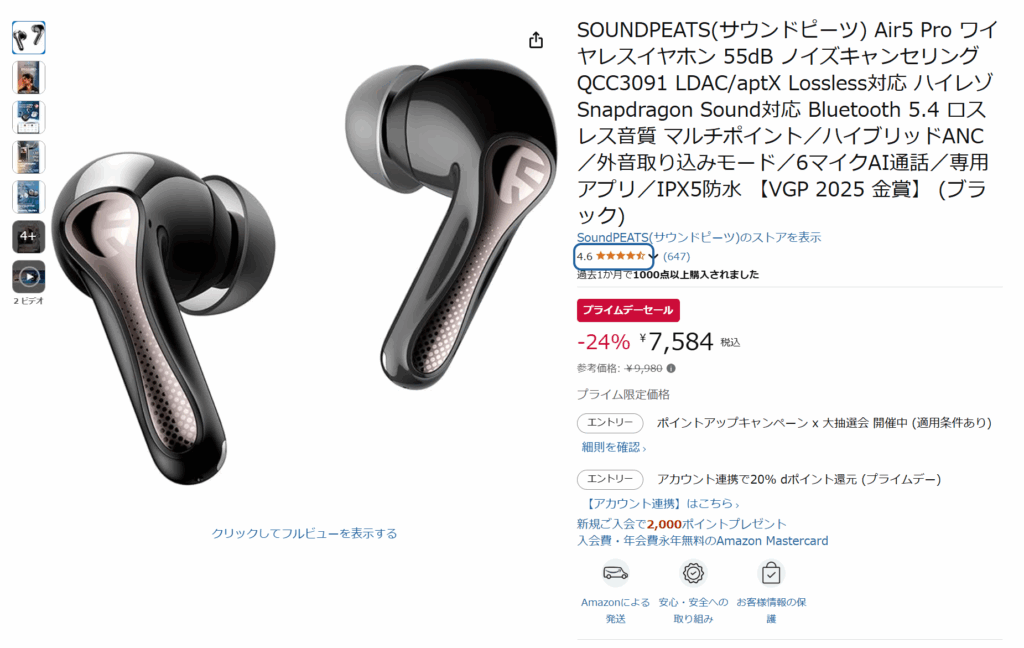Open the video thumbnail with play icon

click(29, 277)
